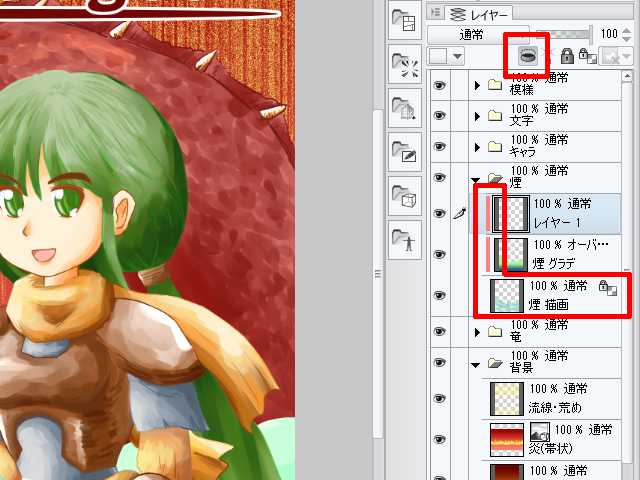Hide レイヤー 1 using its eye icon

(440, 213)
